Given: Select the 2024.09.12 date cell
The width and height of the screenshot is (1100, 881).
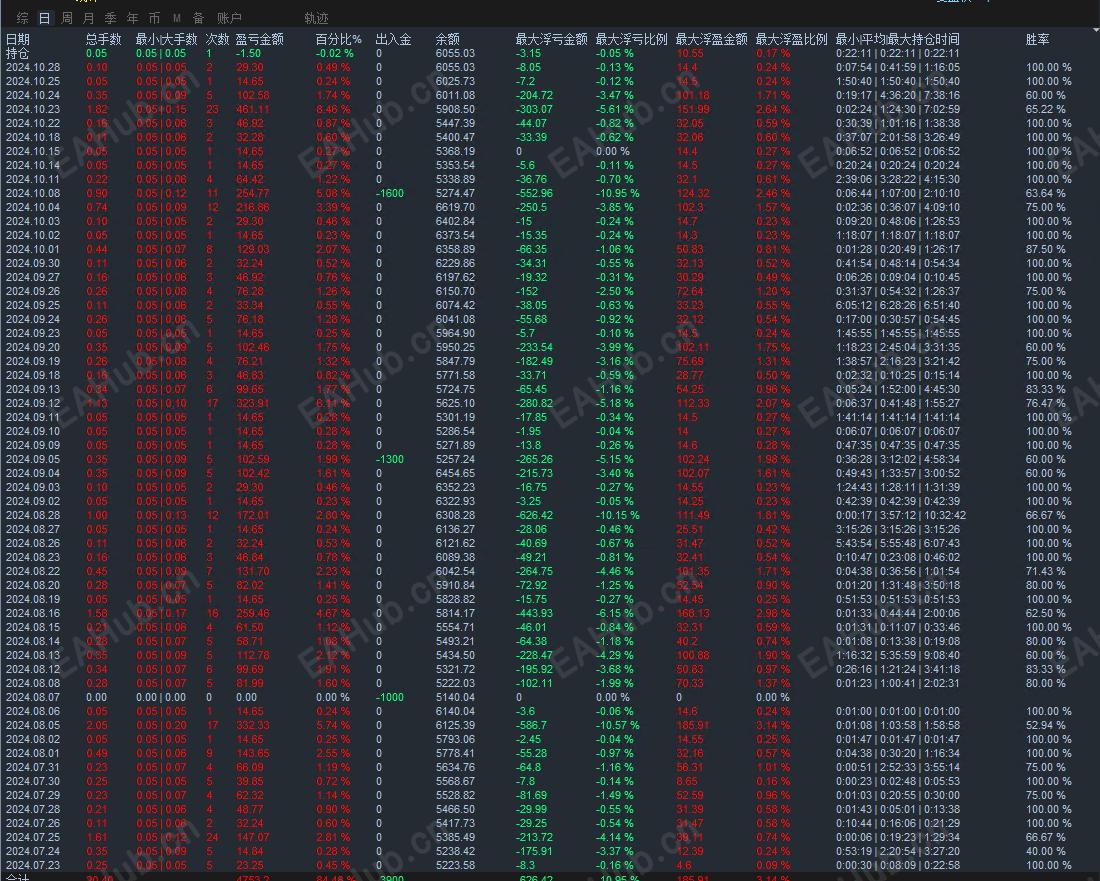Looking at the screenshot, I should pos(33,403).
